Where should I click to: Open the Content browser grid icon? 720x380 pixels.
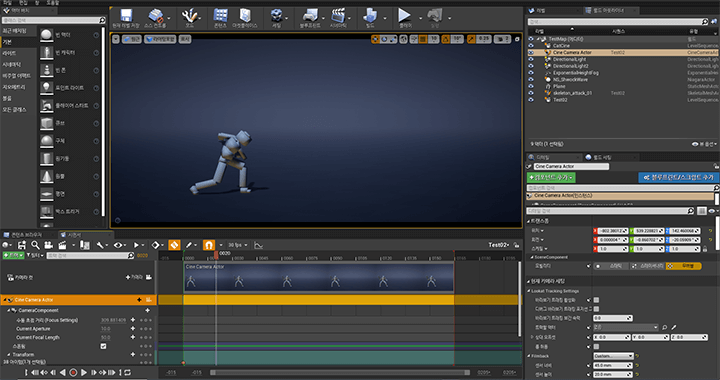[x=220, y=15]
